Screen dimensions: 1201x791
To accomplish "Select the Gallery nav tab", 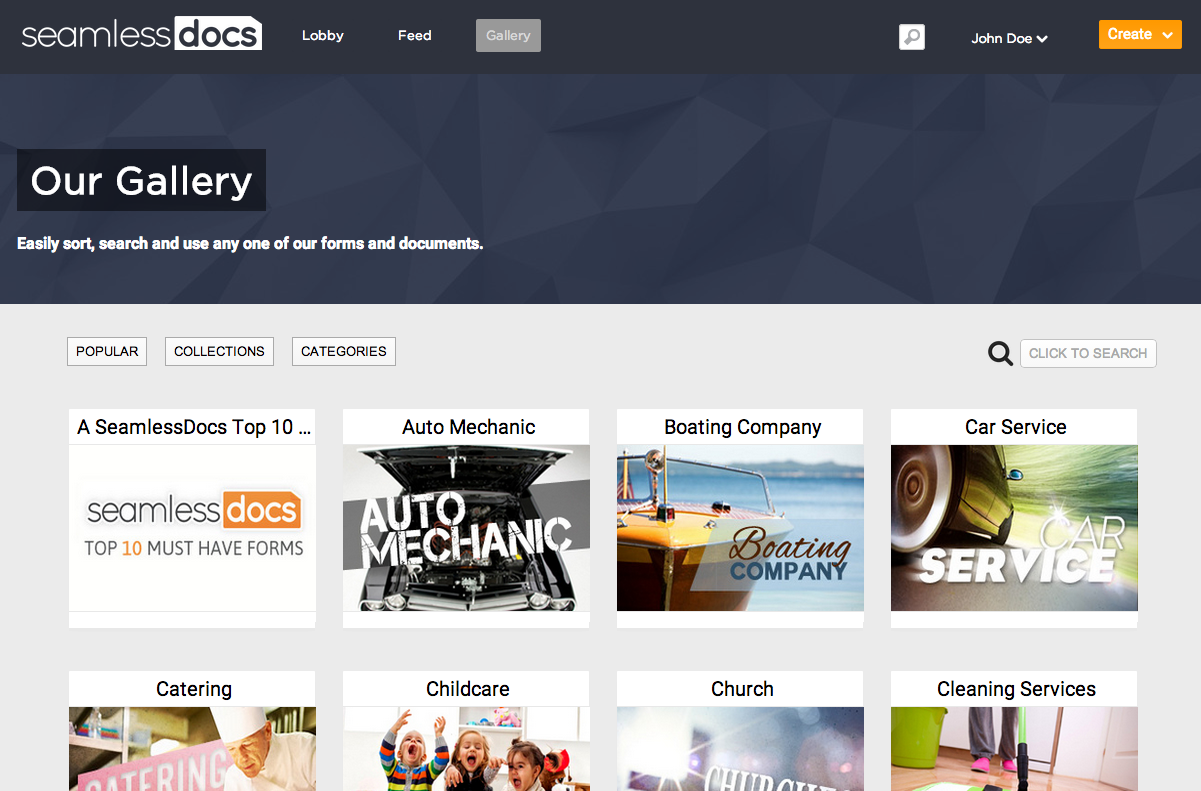I will point(508,35).
